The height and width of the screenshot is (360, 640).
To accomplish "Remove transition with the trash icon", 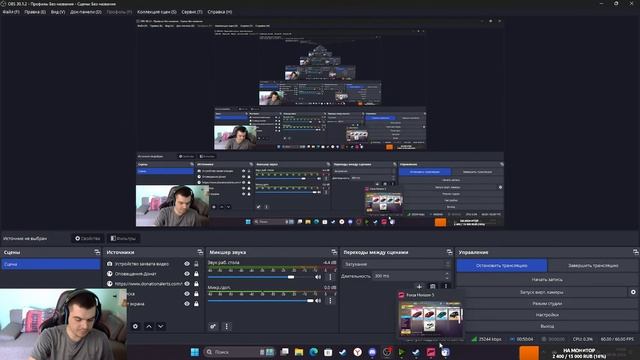I will click(x=433, y=287).
